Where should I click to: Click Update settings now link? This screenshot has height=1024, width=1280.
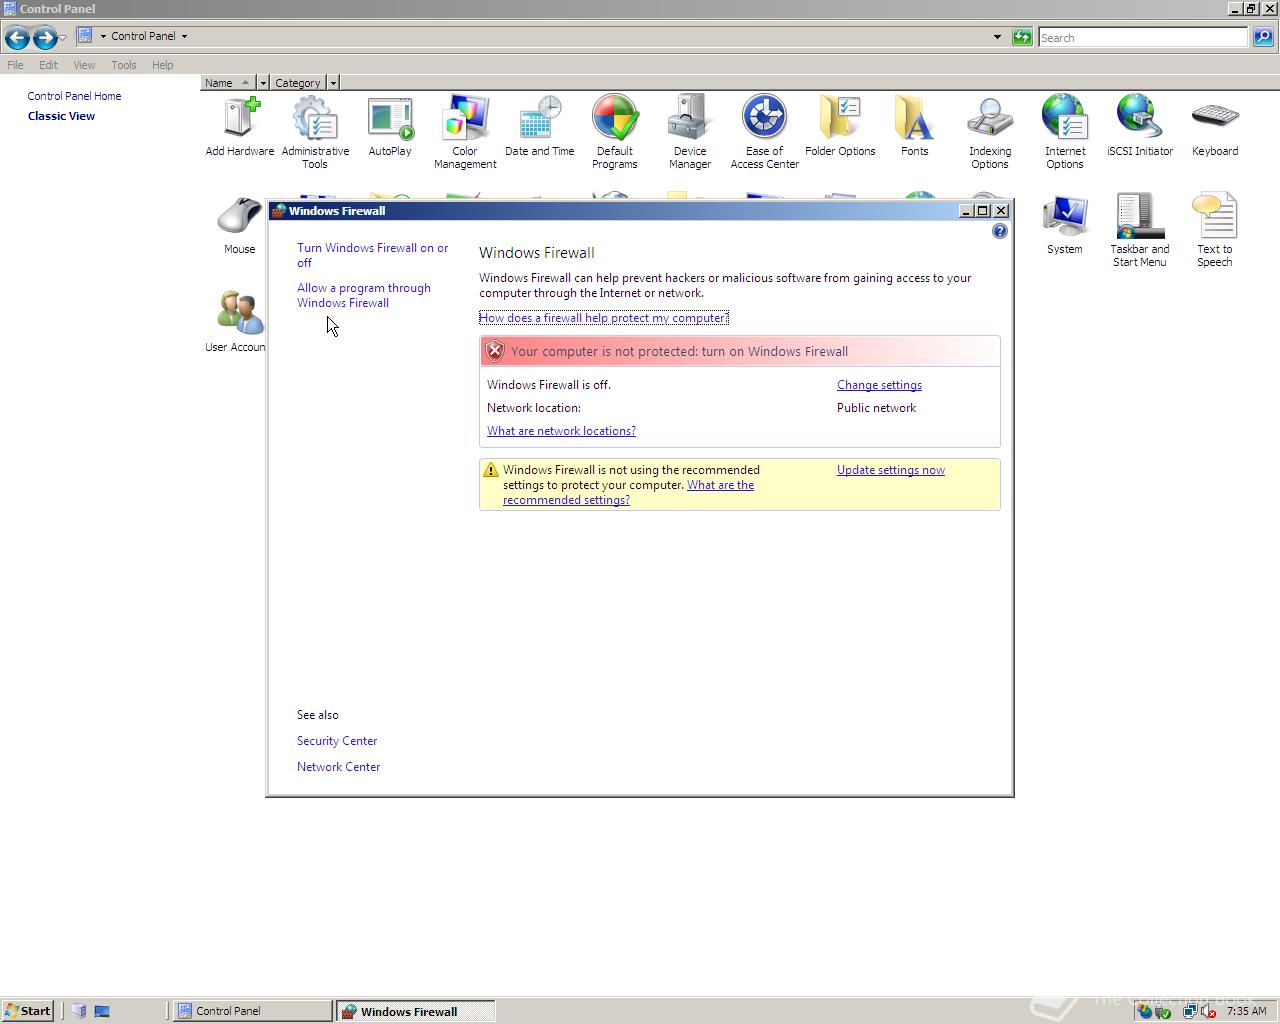[891, 470]
